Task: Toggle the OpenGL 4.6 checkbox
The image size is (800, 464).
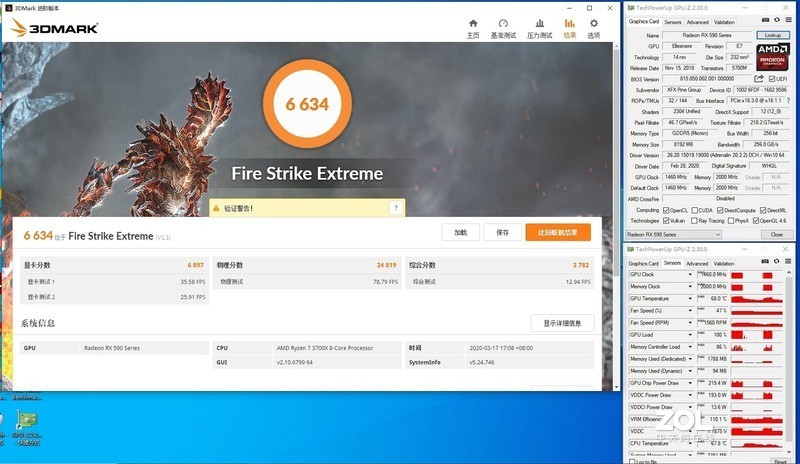Action: tap(756, 221)
